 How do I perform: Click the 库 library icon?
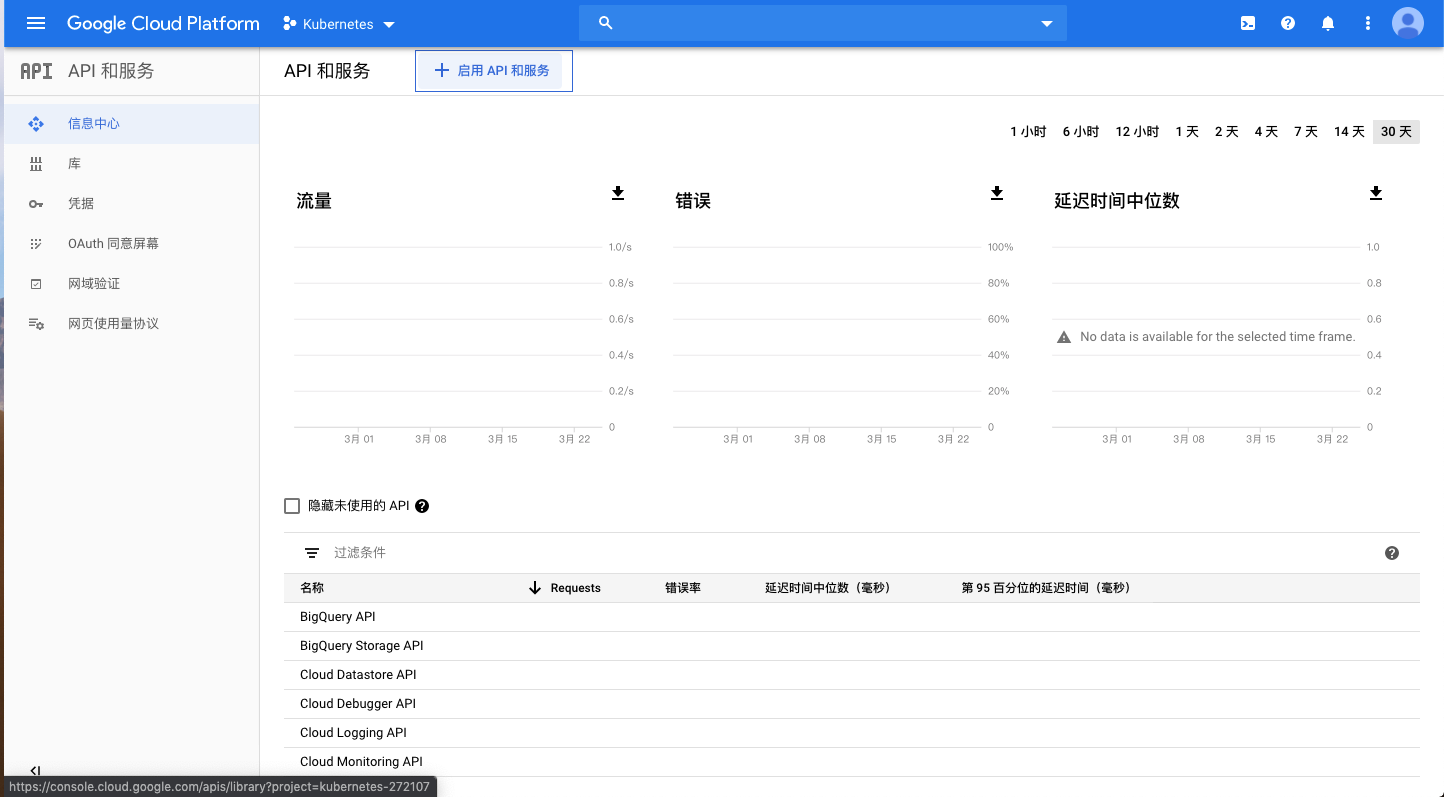36,164
